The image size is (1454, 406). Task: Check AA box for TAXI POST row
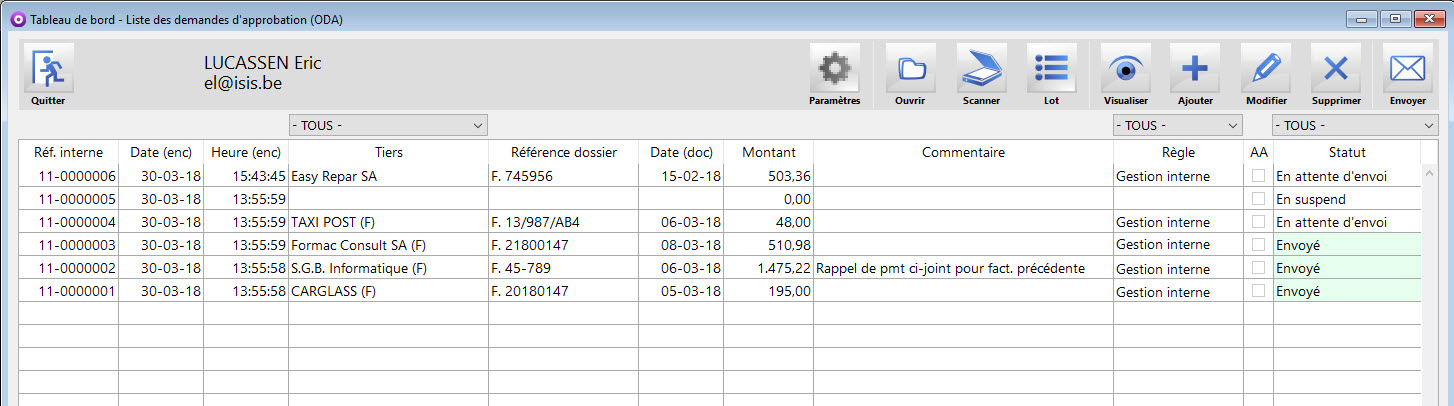(x=1258, y=222)
